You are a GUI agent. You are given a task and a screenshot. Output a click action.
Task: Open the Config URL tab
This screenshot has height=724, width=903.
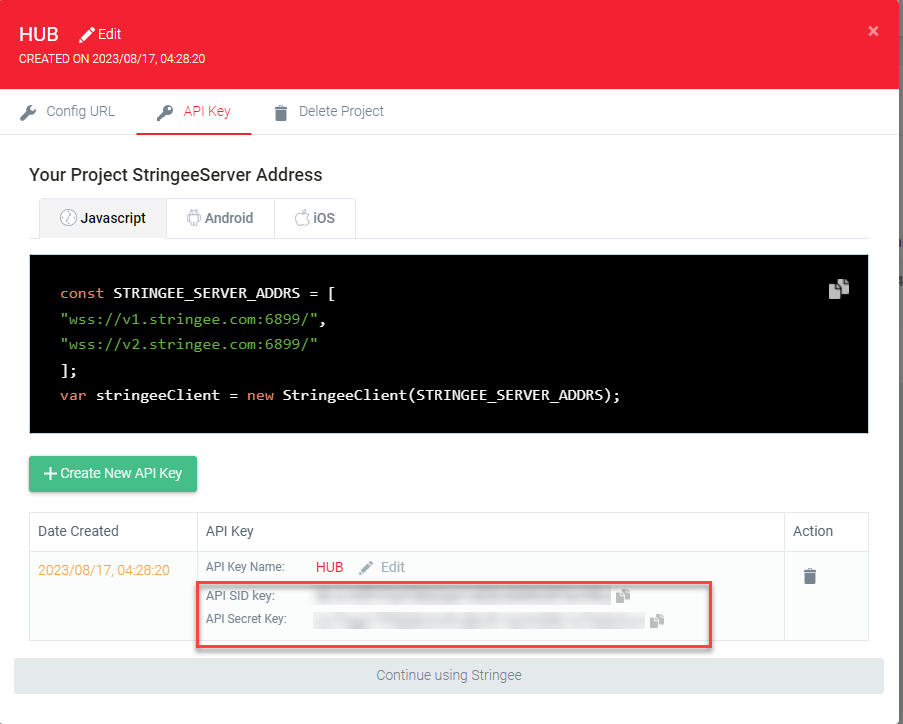point(68,111)
